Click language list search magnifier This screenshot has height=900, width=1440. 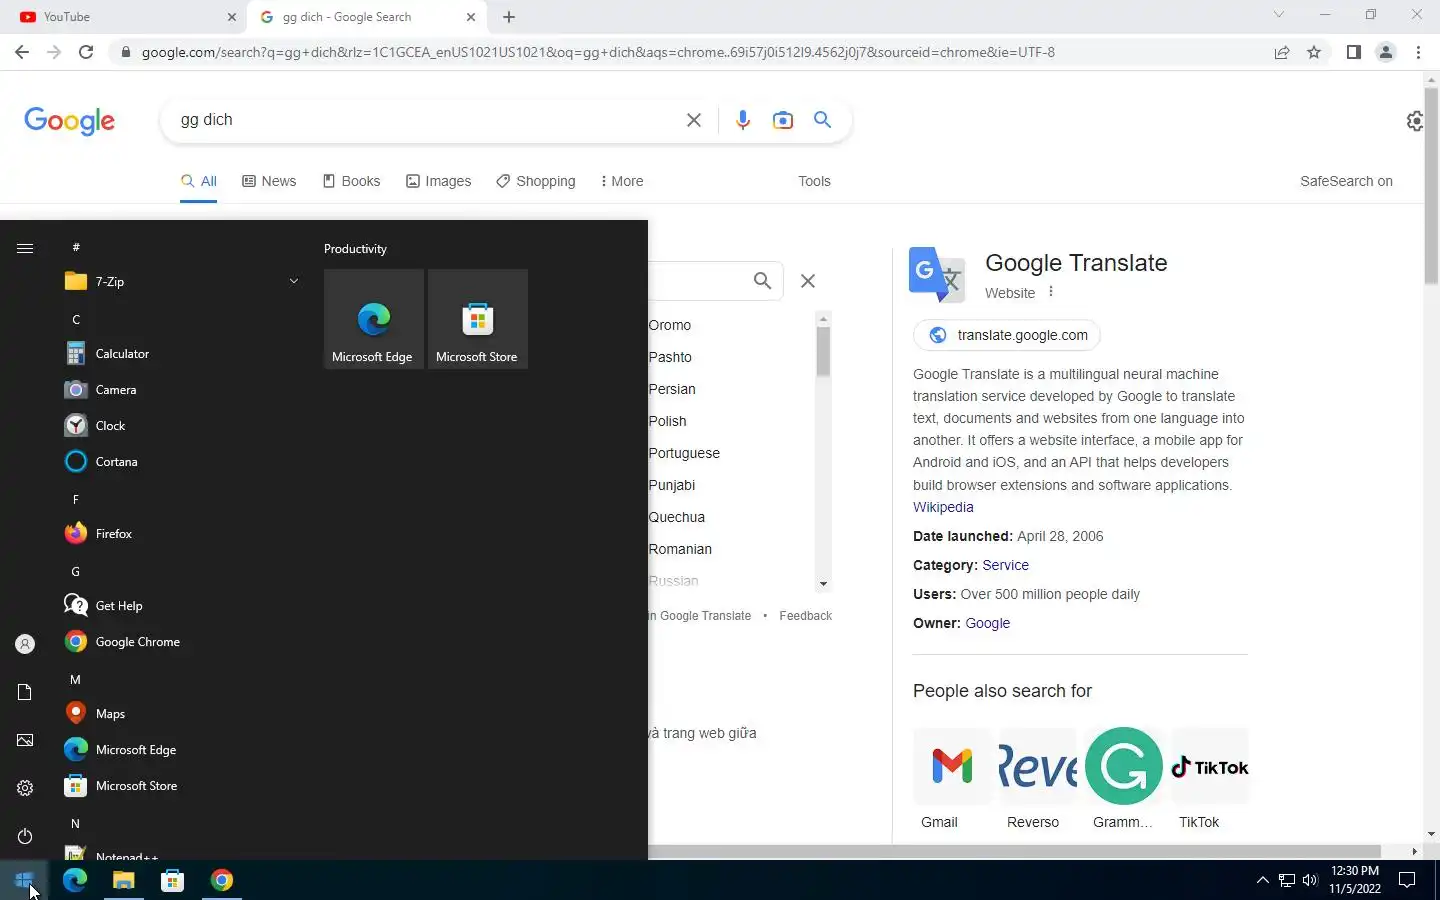[x=762, y=281]
